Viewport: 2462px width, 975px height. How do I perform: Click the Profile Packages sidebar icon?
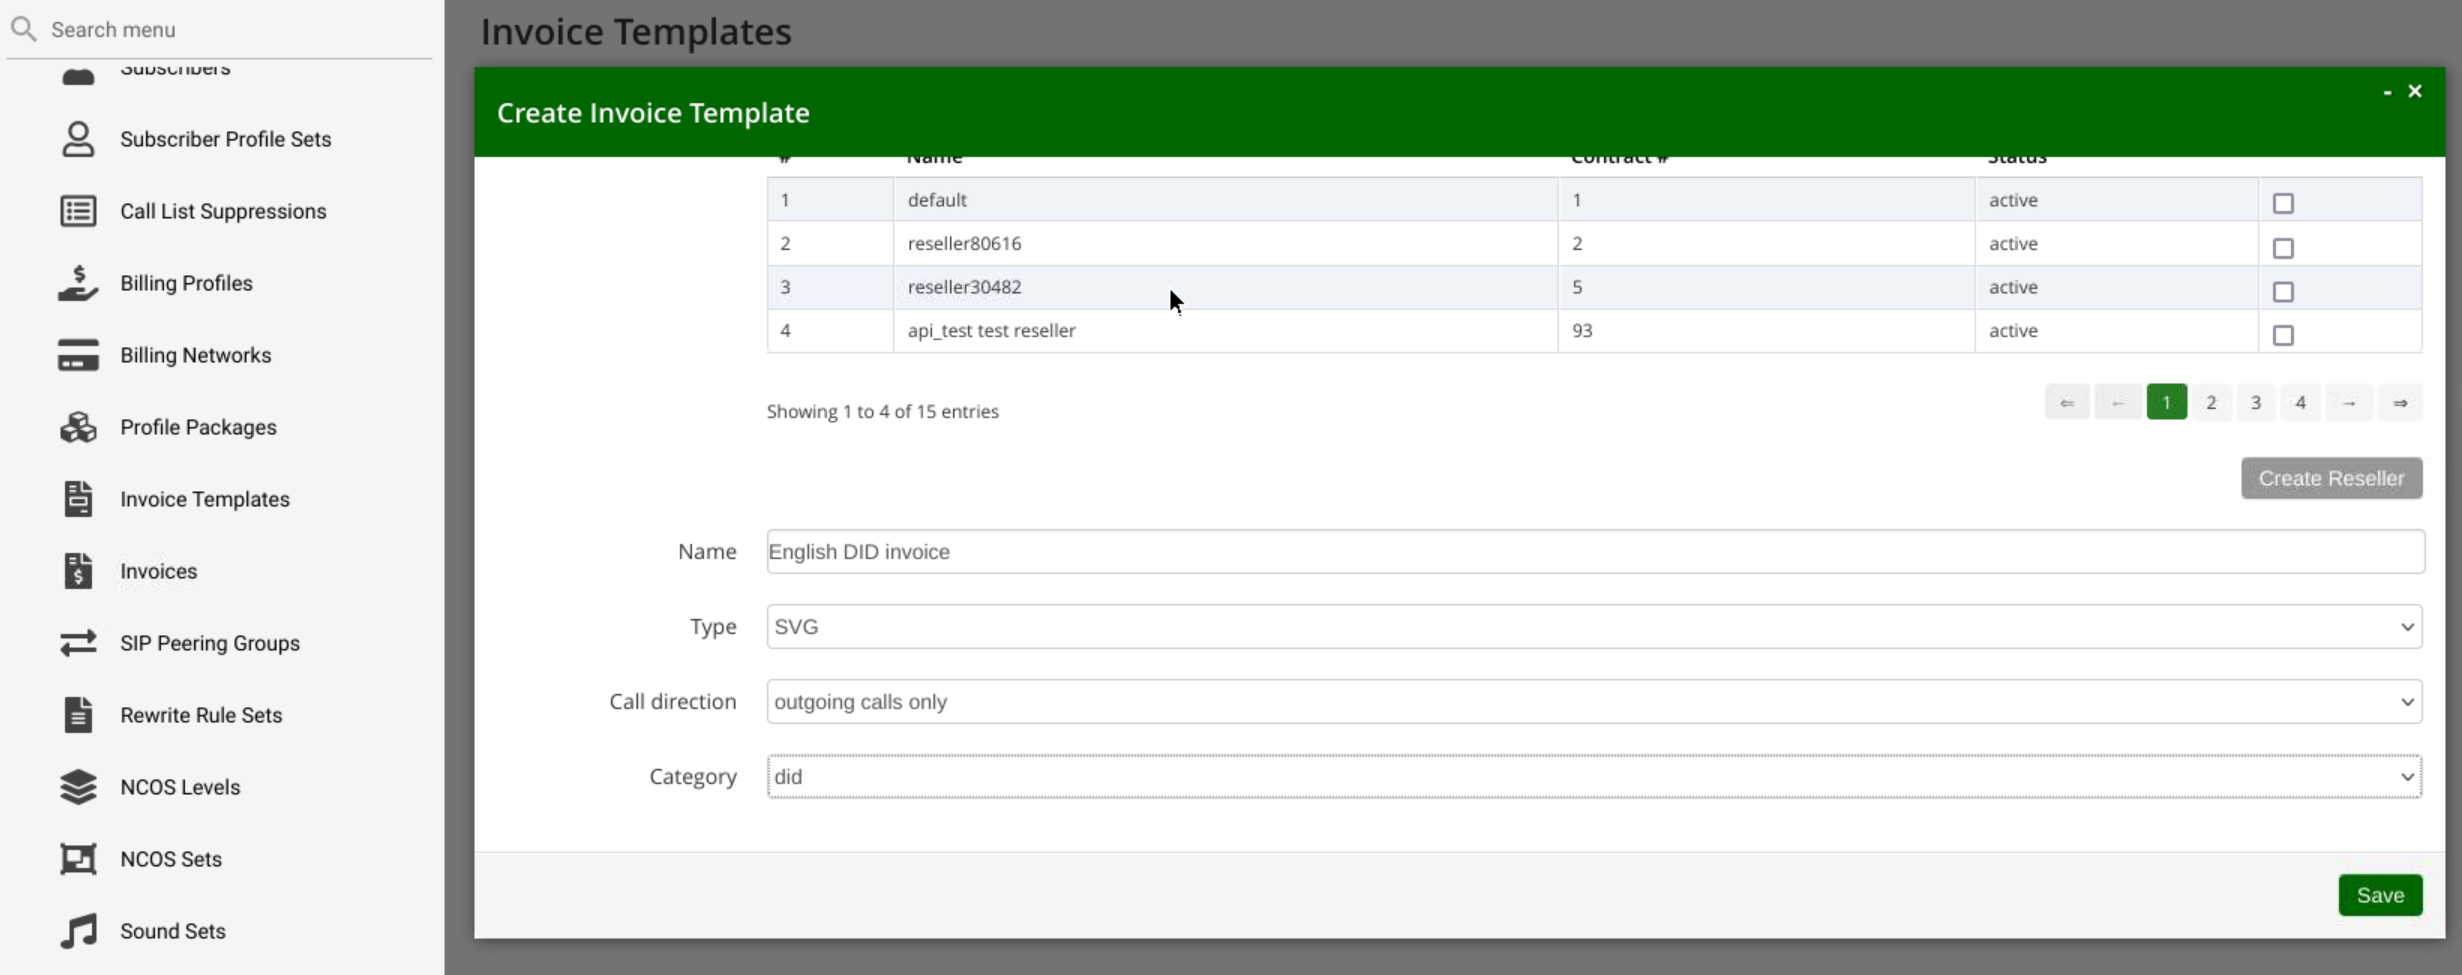click(x=78, y=427)
